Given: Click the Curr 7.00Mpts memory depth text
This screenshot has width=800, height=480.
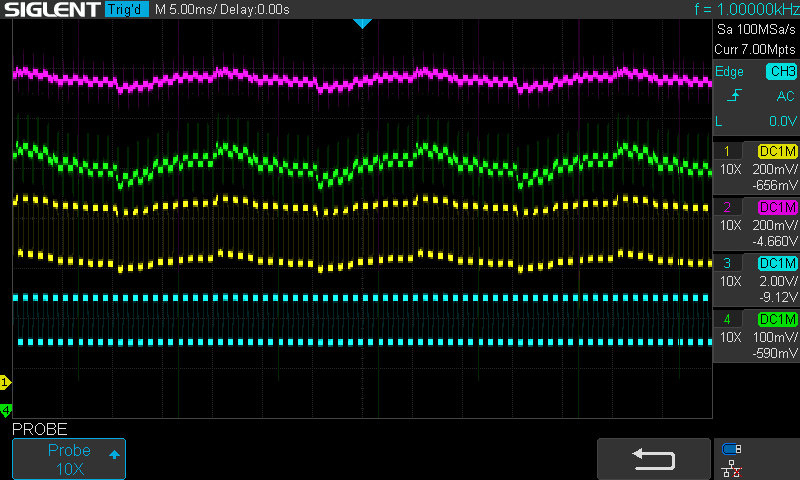Looking at the screenshot, I should [x=755, y=49].
